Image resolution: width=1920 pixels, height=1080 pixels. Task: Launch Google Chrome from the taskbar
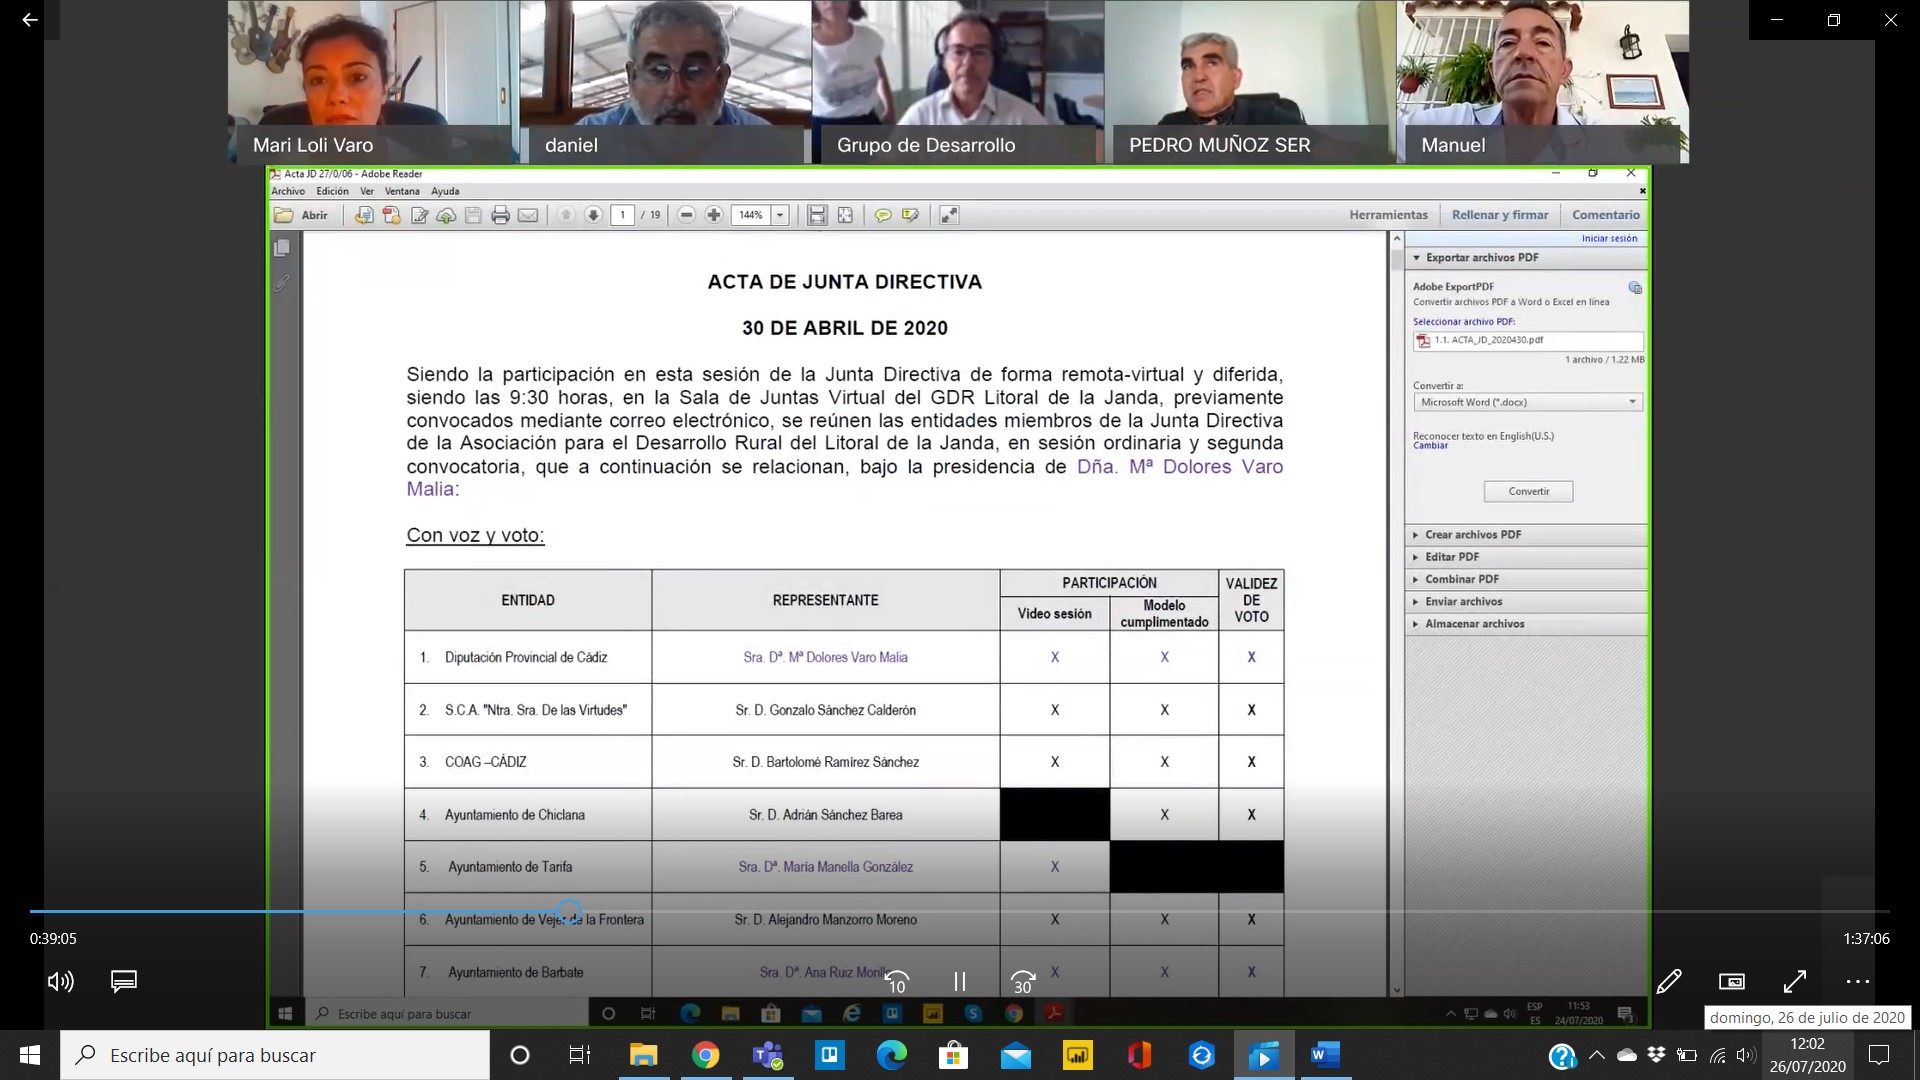[x=705, y=1055]
